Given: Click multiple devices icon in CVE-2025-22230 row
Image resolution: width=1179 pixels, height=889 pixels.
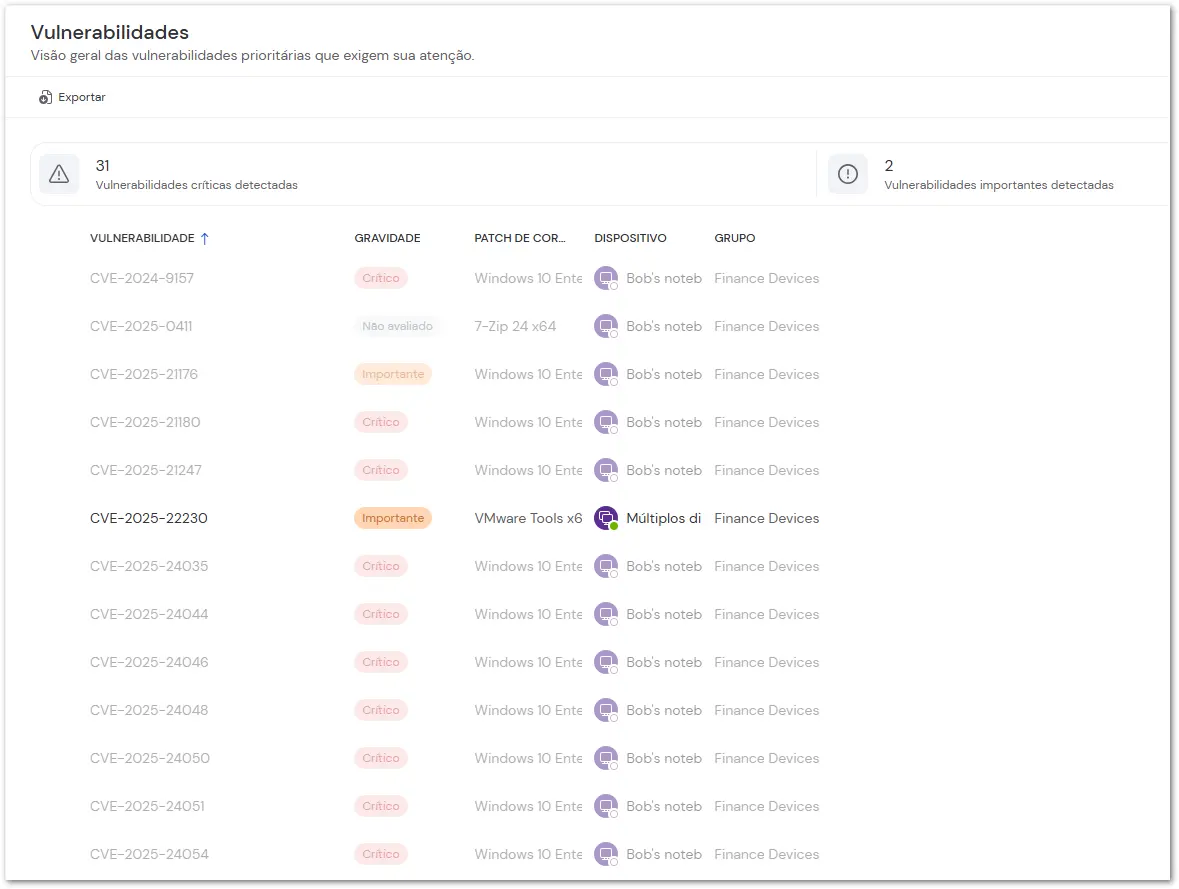Looking at the screenshot, I should [606, 518].
